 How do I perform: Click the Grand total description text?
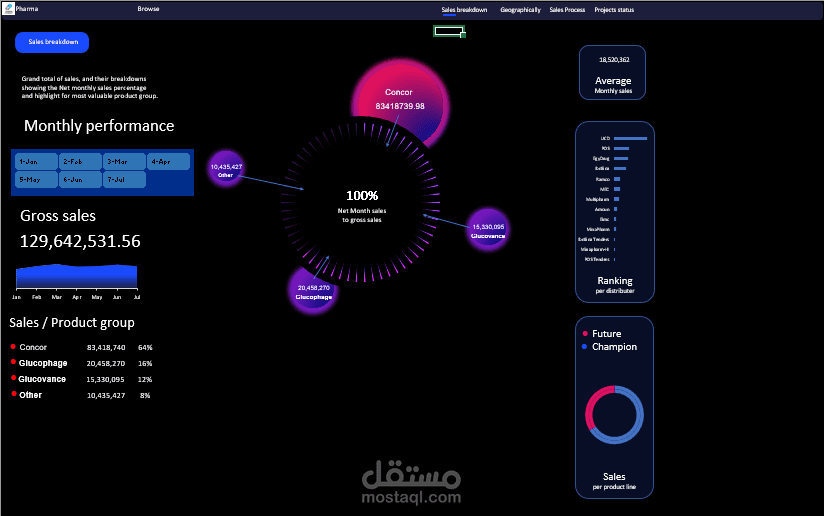pos(89,87)
